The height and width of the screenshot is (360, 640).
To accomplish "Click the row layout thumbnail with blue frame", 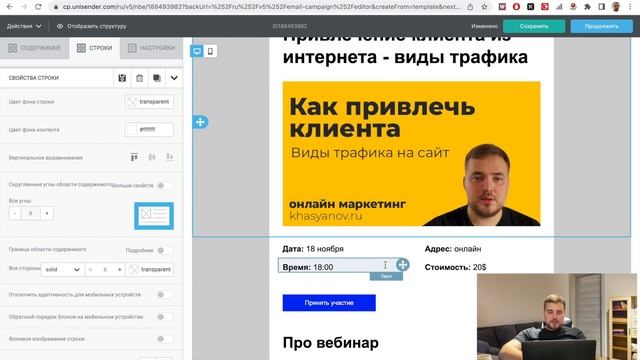I will click(x=154, y=216).
